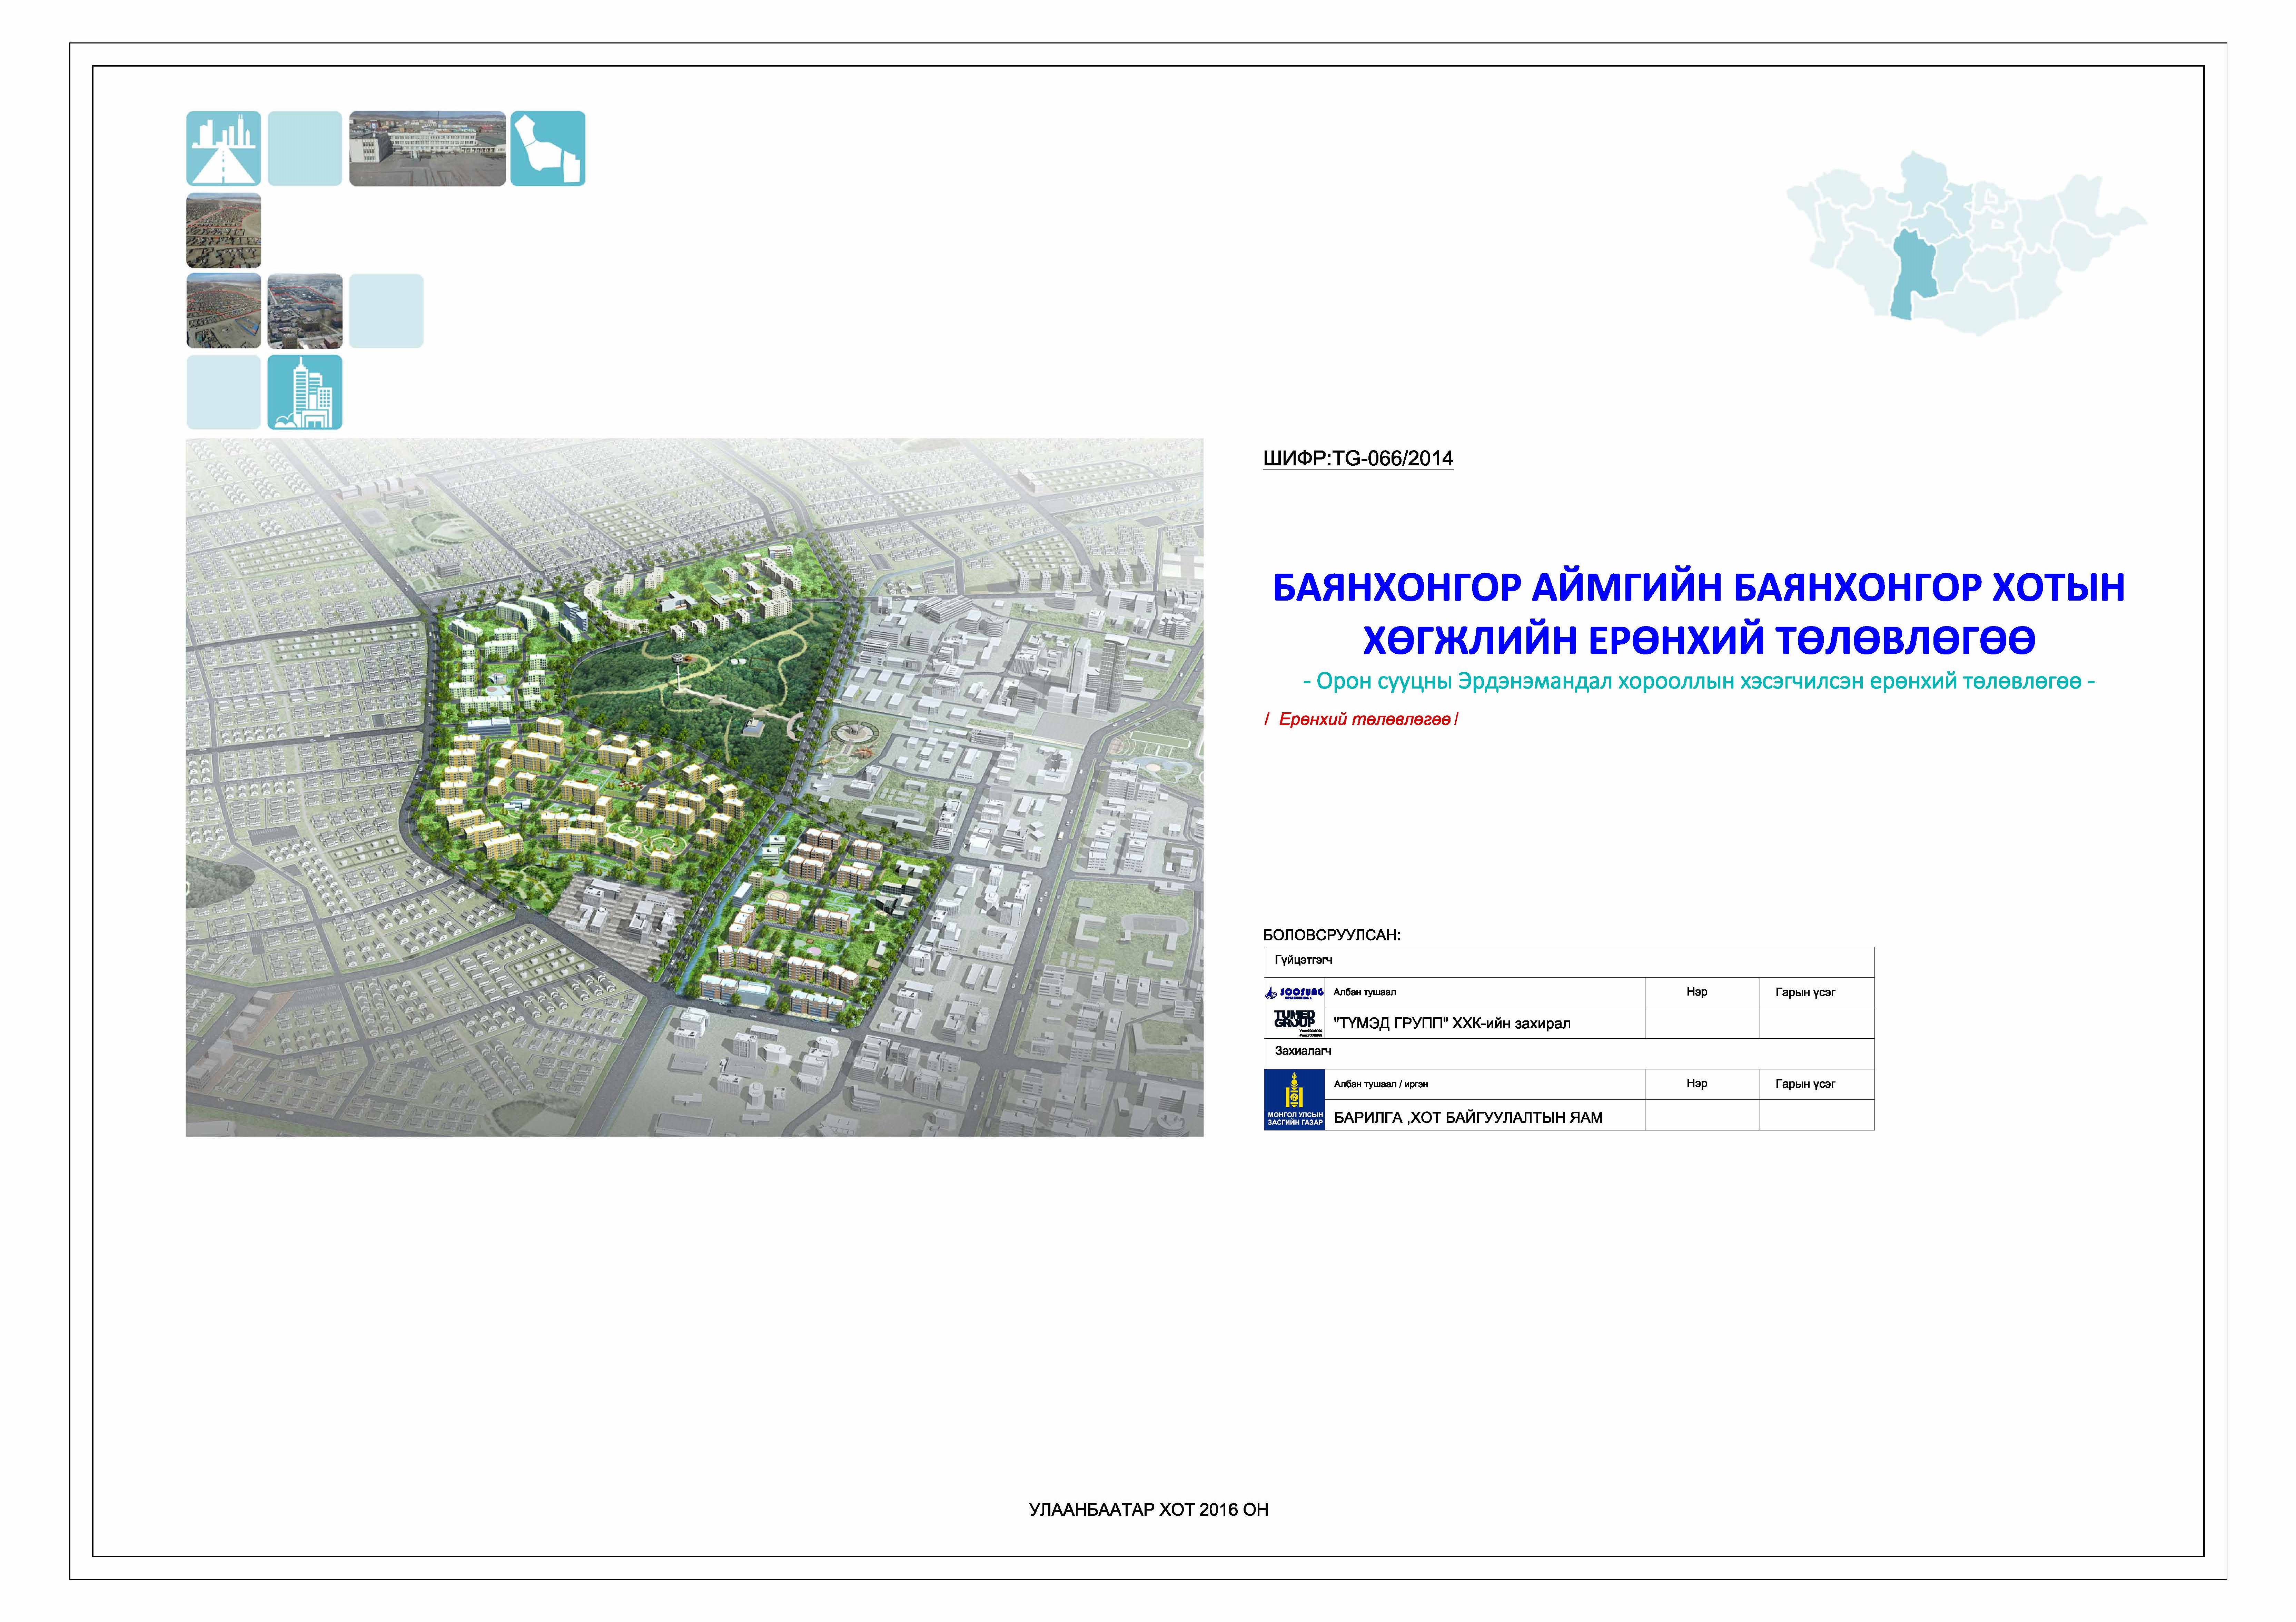Click the Soosung company logo
Image resolution: width=2296 pixels, height=1622 pixels.
(x=1294, y=993)
